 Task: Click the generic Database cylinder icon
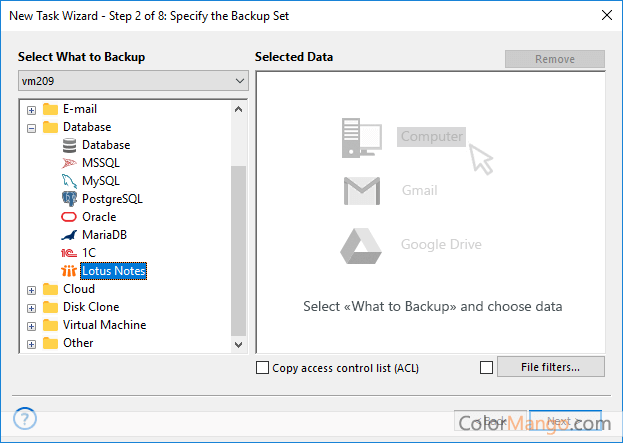tap(69, 145)
